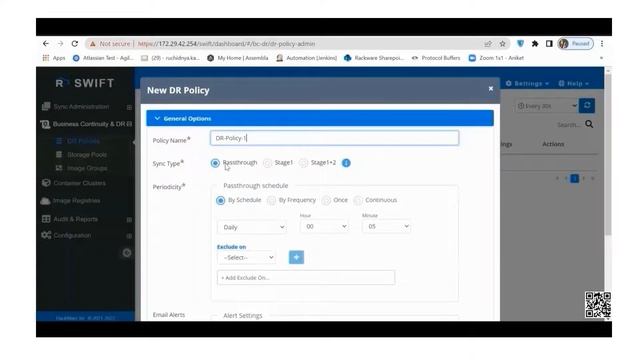This screenshot has height=360, width=640.
Task: Open the Settings menu in header
Action: coord(527,83)
